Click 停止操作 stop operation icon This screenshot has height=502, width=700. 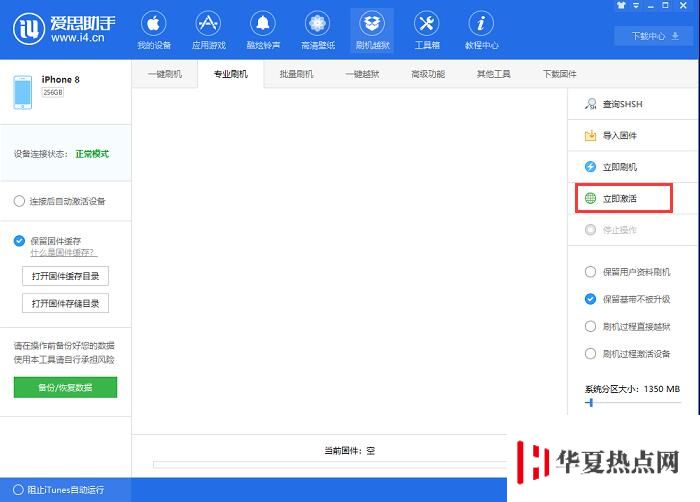(x=590, y=230)
